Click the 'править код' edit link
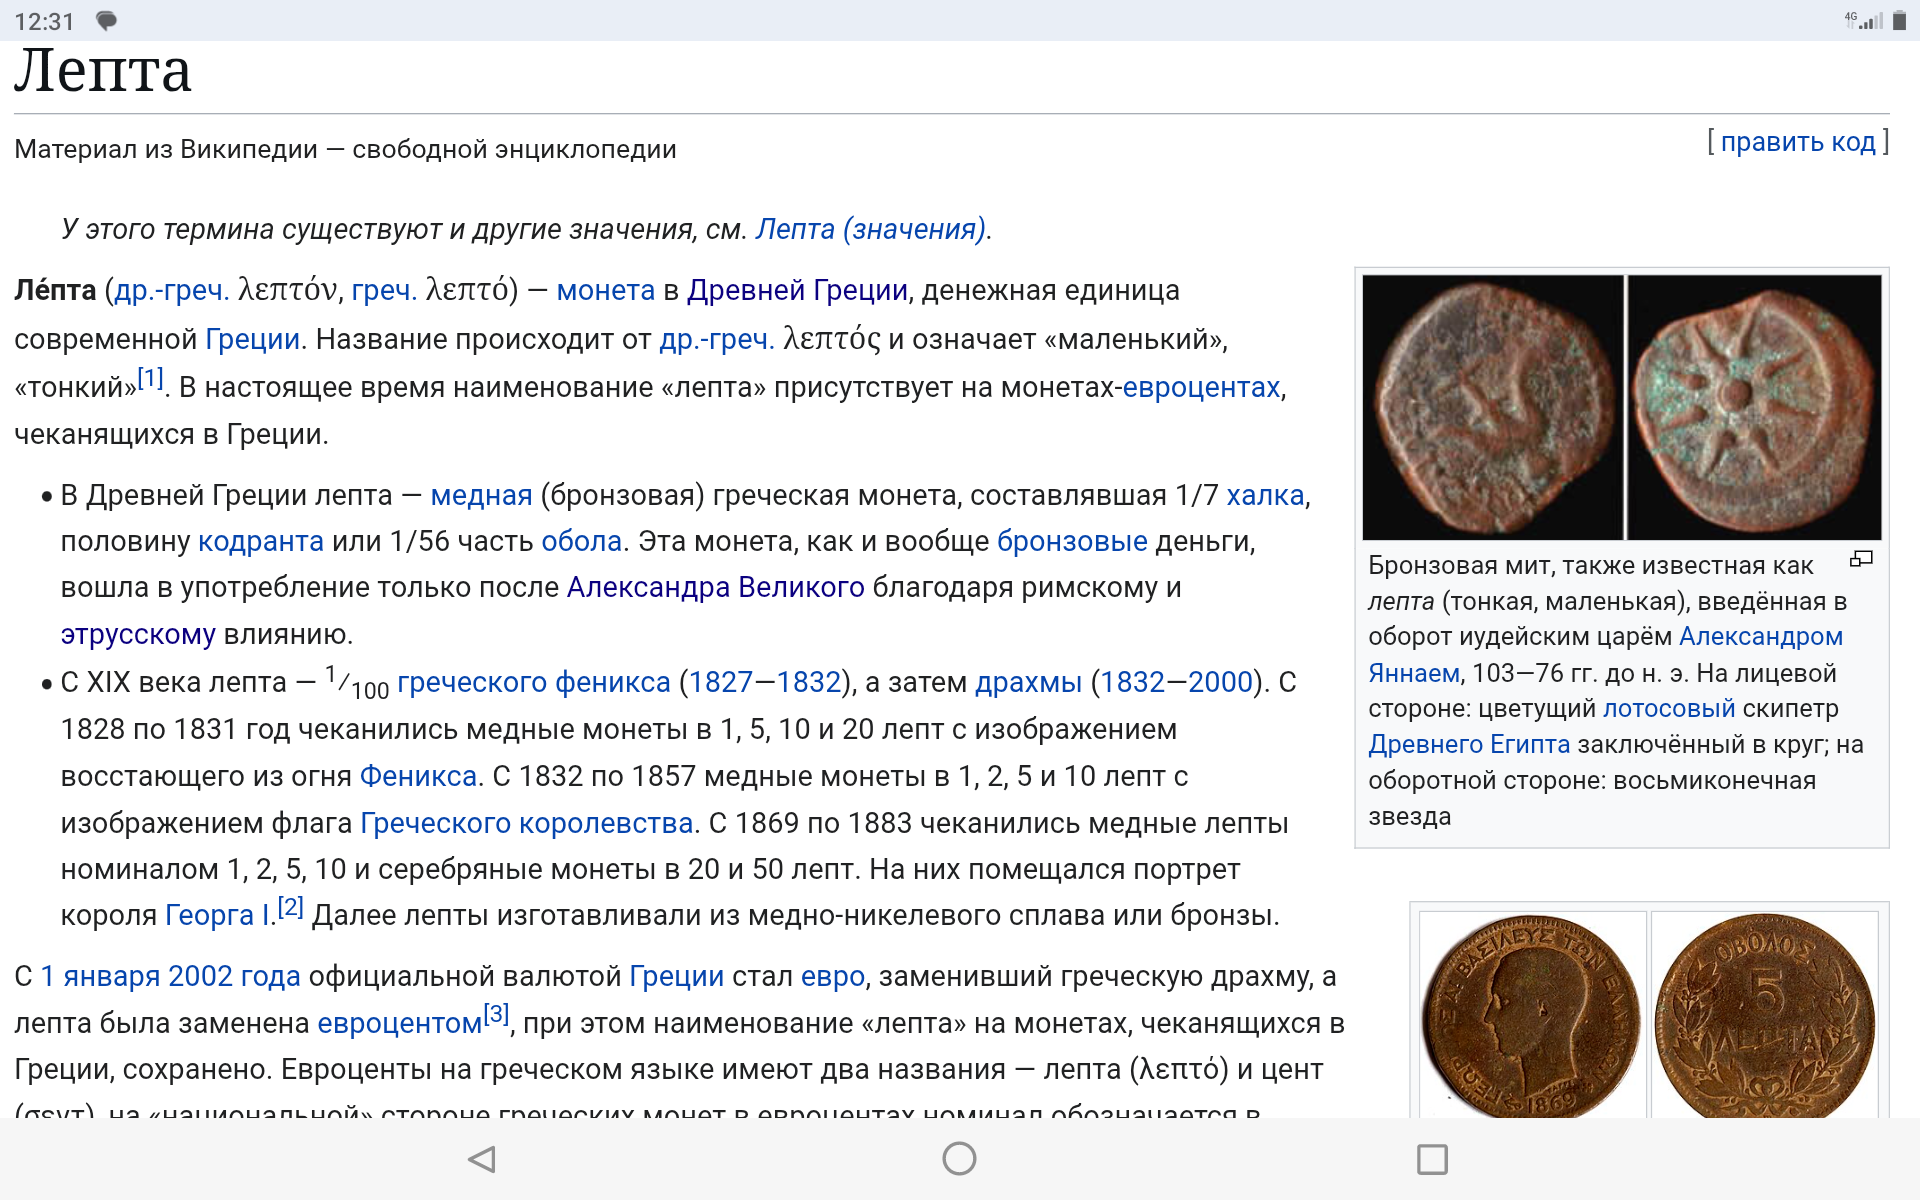This screenshot has width=1920, height=1200. click(x=1797, y=142)
